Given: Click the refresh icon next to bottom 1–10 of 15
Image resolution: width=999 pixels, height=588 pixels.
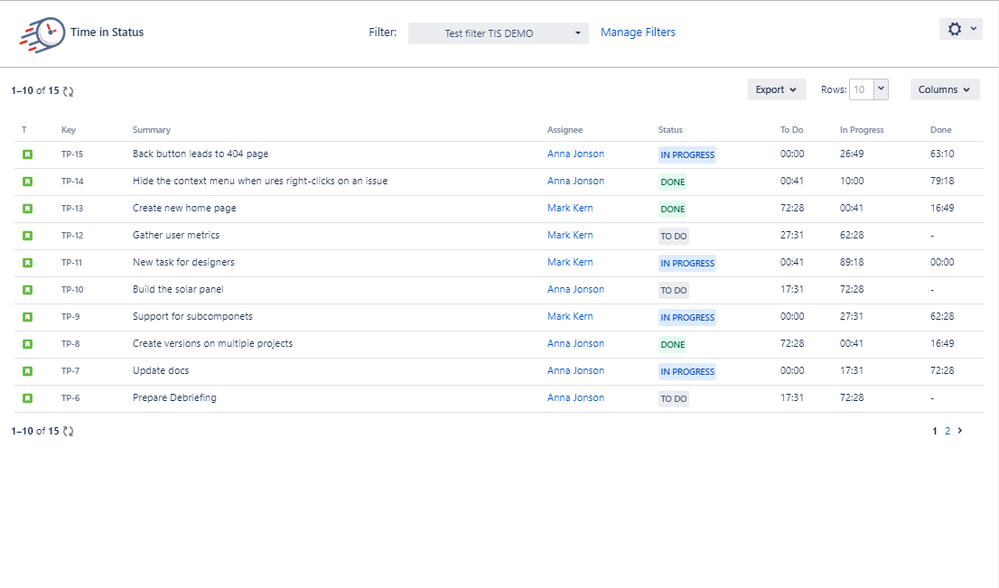Looking at the screenshot, I should click(68, 431).
